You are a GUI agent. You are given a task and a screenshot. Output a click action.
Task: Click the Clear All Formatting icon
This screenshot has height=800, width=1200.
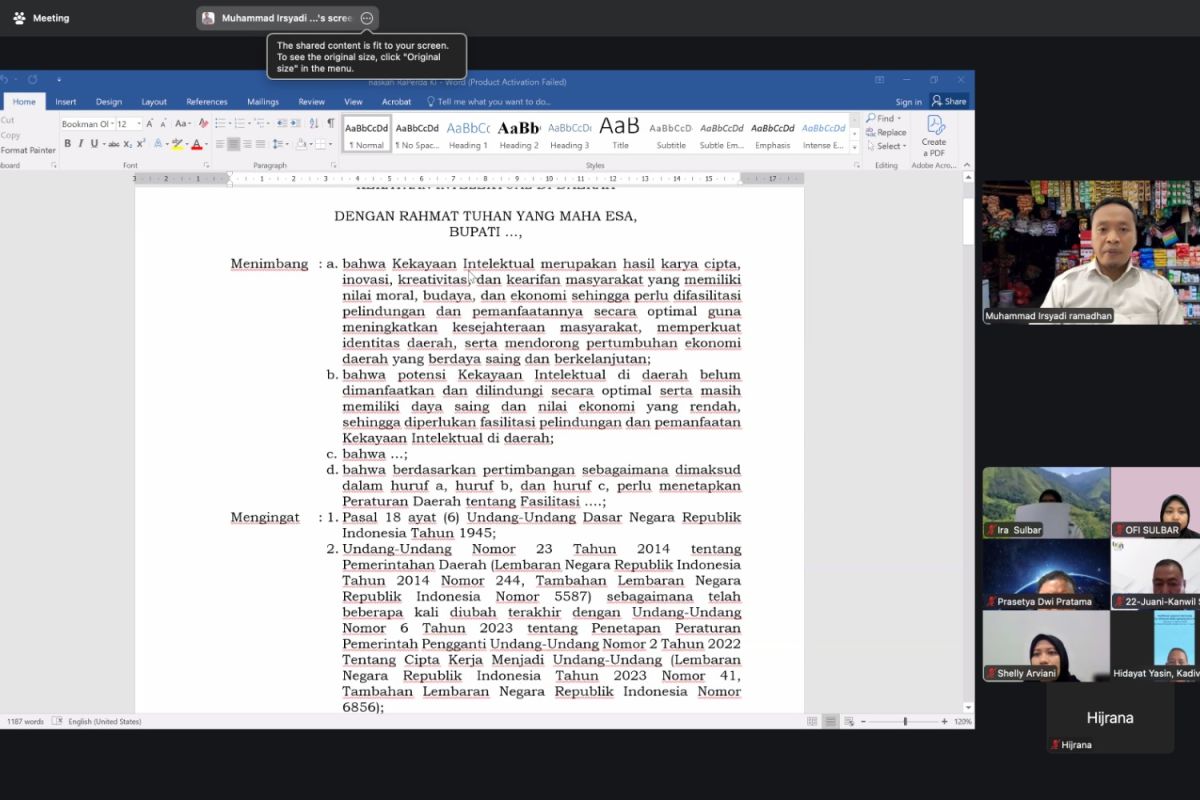[203, 123]
